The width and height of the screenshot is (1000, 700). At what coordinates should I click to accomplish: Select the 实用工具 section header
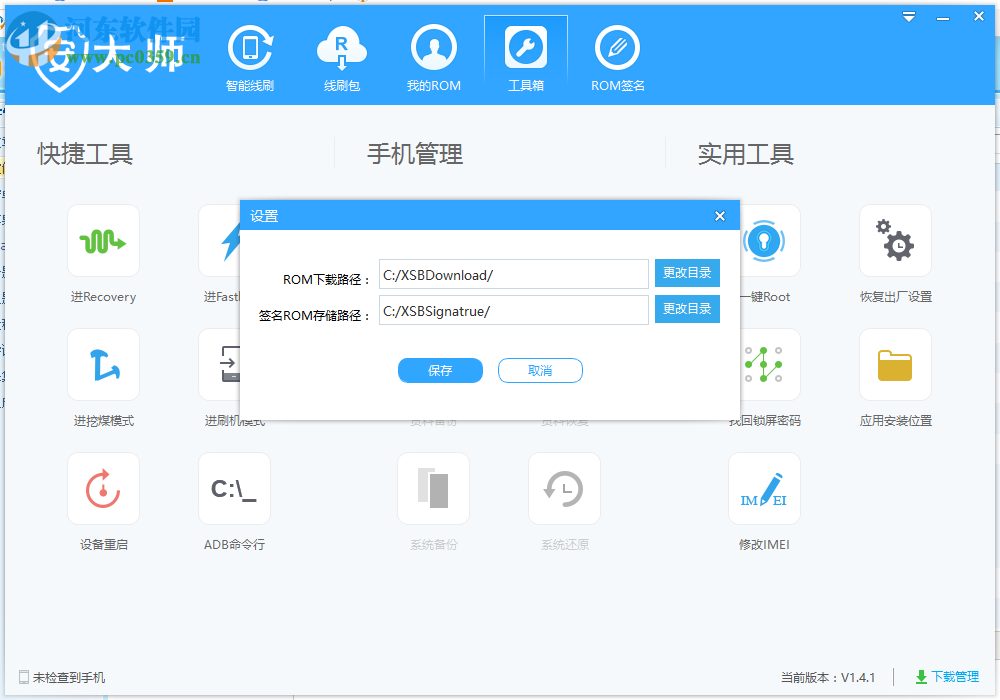pyautogui.click(x=746, y=154)
